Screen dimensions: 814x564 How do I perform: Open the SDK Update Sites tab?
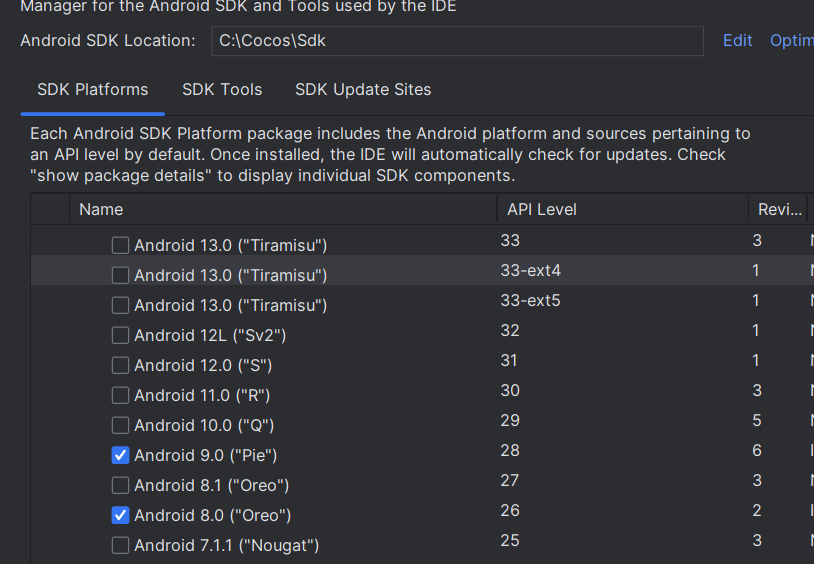pyautogui.click(x=363, y=90)
